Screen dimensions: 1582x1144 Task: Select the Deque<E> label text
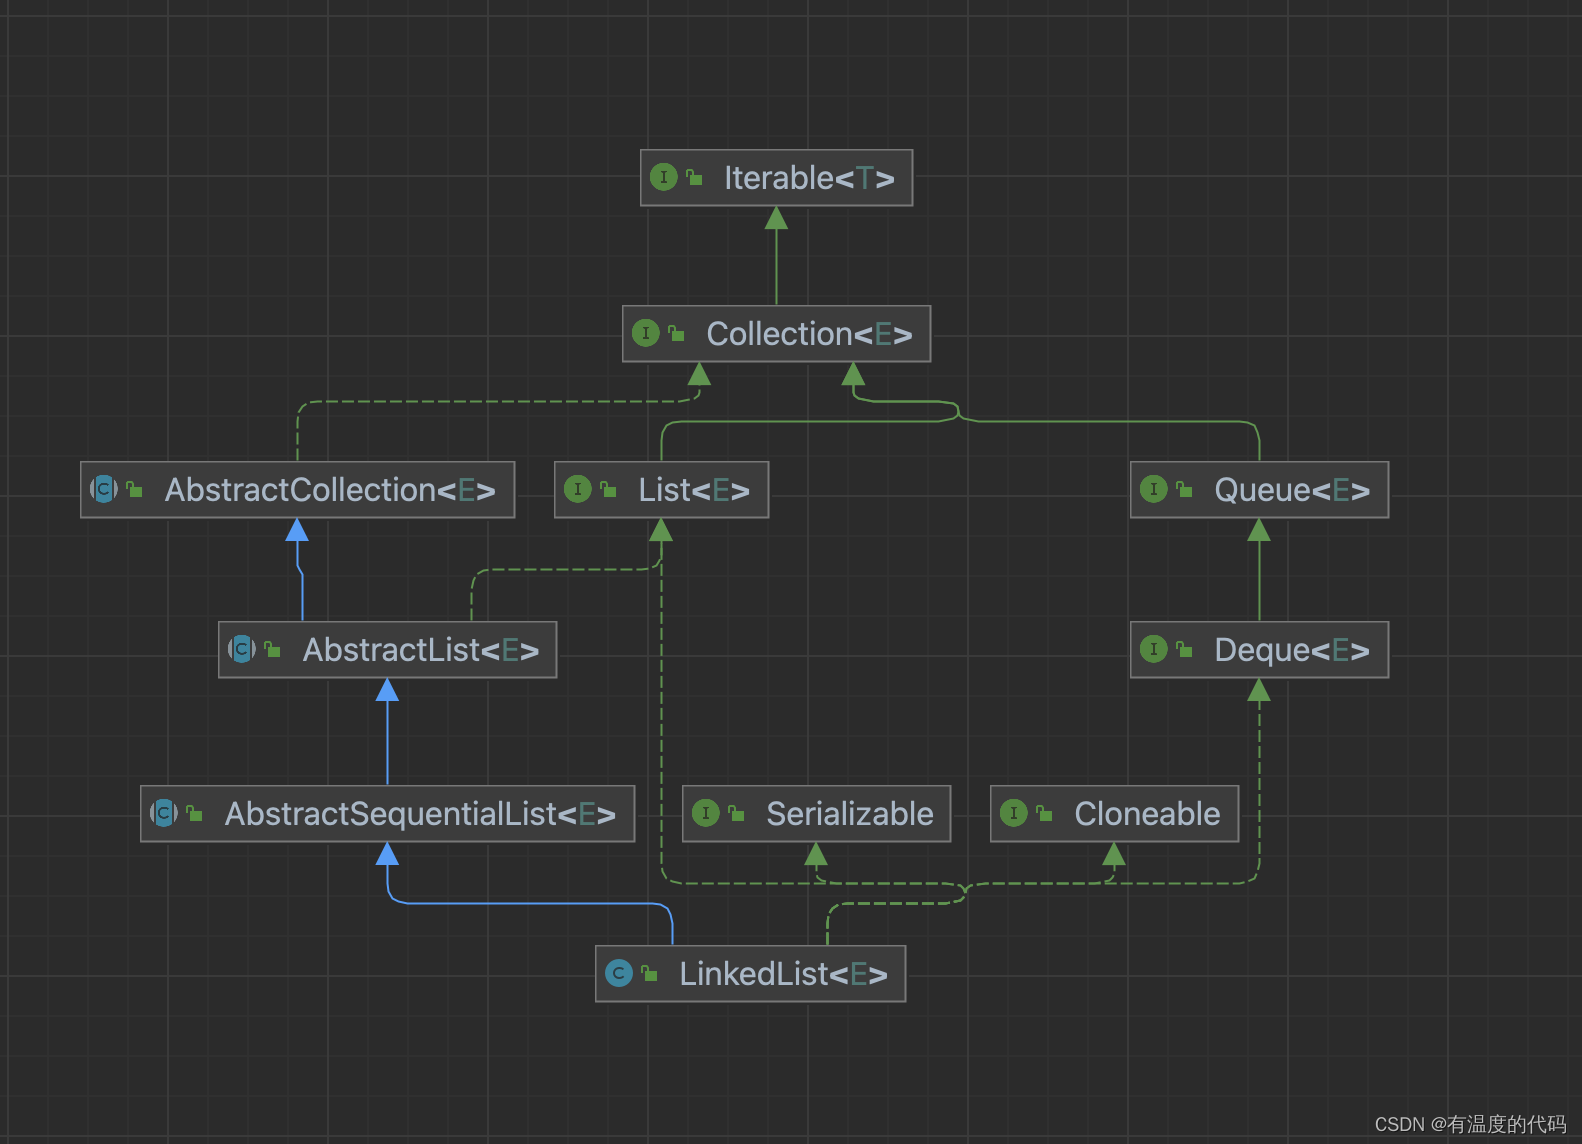coord(1292,650)
